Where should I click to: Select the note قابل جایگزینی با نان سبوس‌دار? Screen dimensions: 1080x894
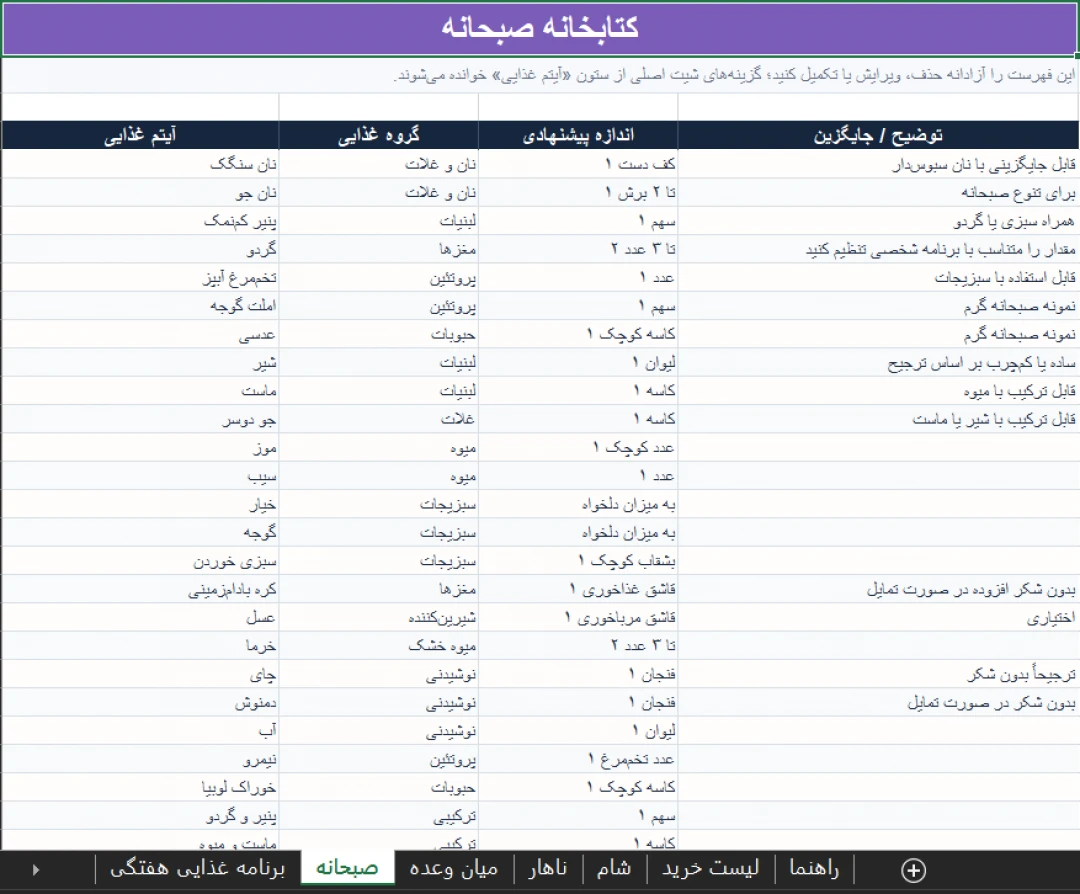coord(878,164)
